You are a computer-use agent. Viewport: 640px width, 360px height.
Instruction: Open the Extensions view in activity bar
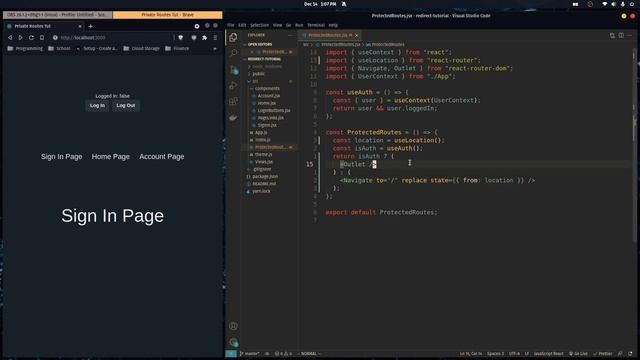coord(233,101)
